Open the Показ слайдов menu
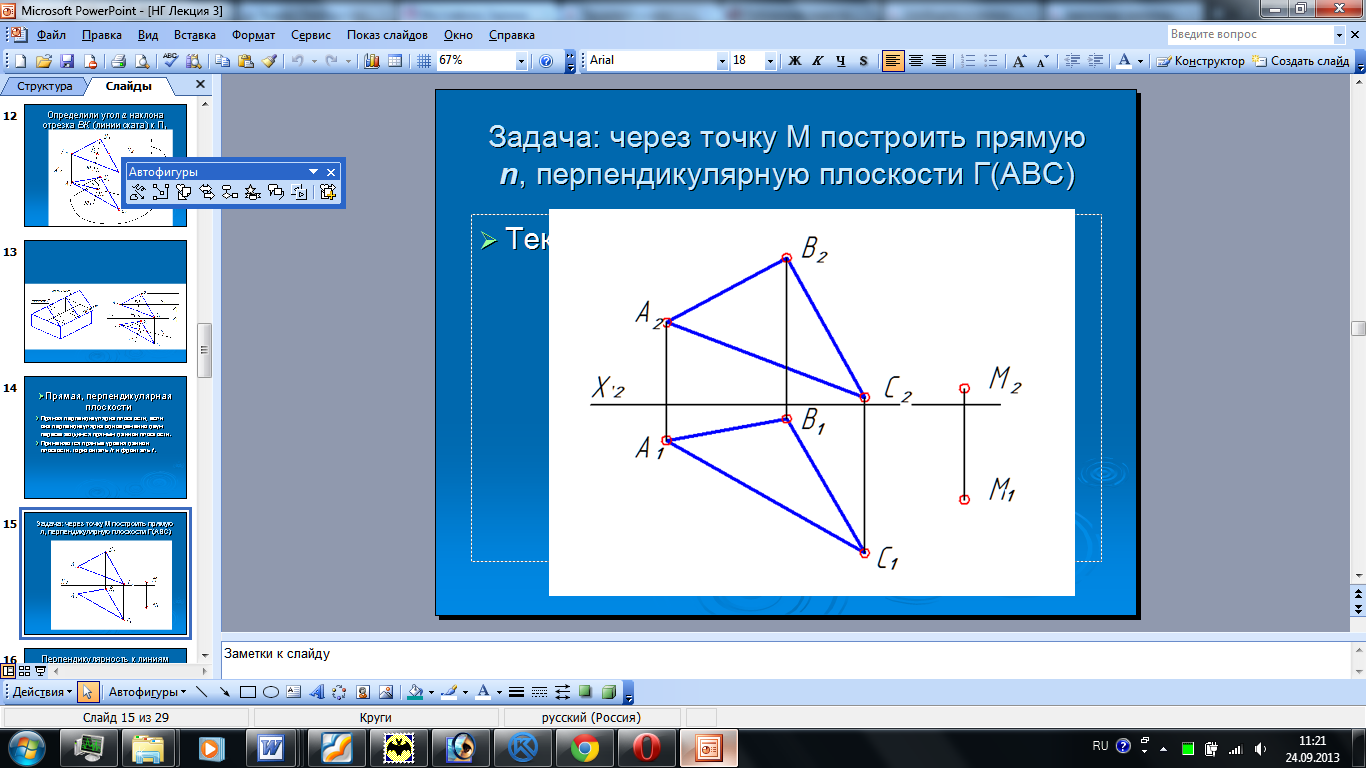Image resolution: width=1366 pixels, height=768 pixels. 387,34
